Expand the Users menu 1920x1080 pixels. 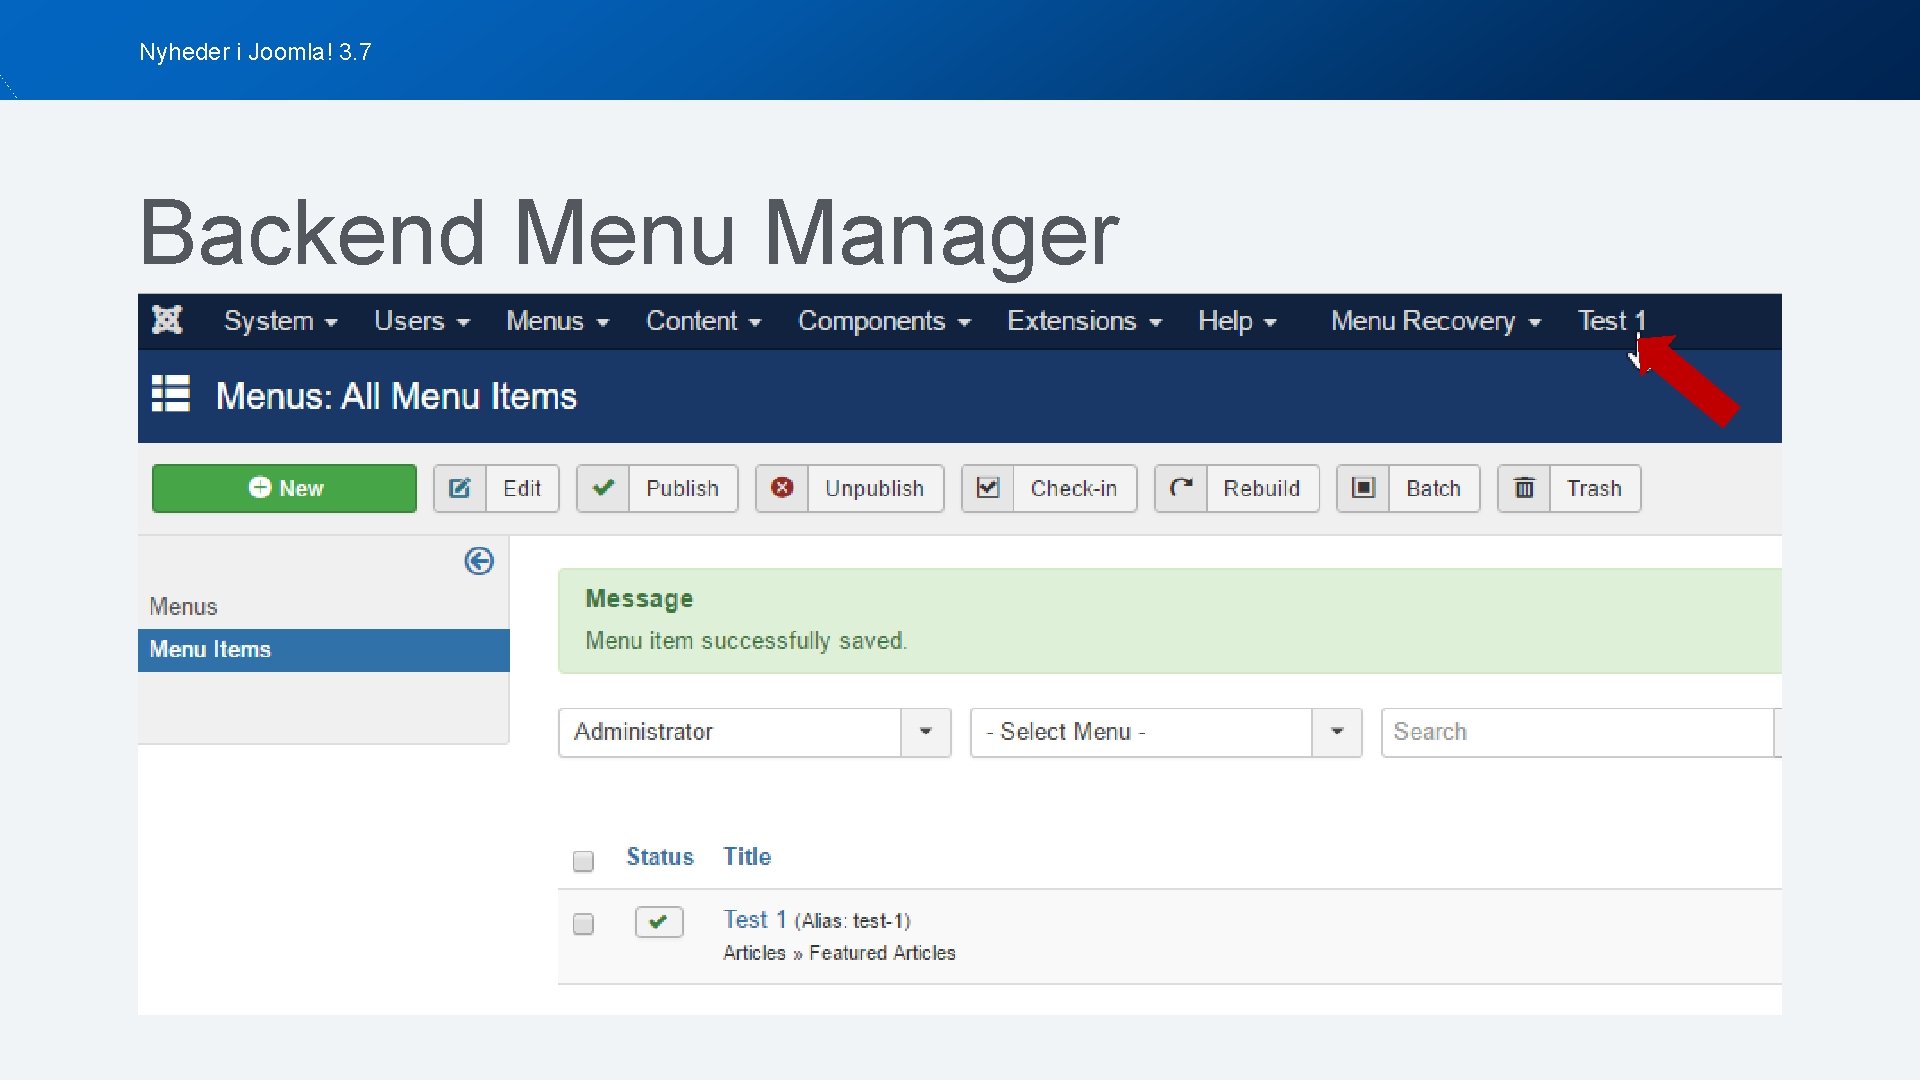click(422, 321)
